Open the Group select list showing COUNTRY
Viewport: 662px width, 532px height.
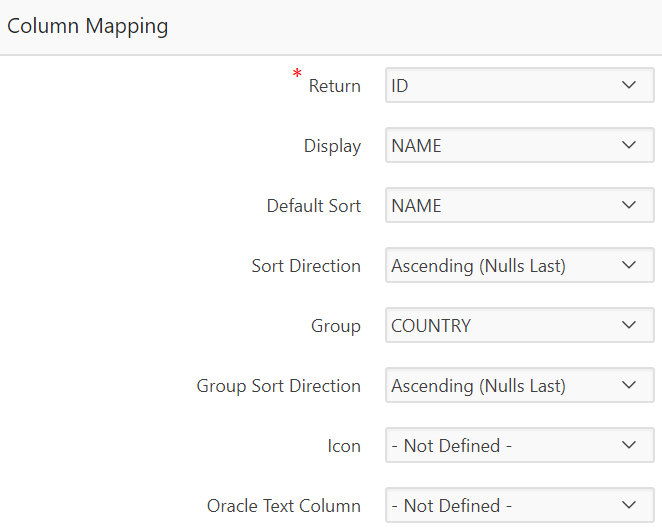click(x=500, y=326)
